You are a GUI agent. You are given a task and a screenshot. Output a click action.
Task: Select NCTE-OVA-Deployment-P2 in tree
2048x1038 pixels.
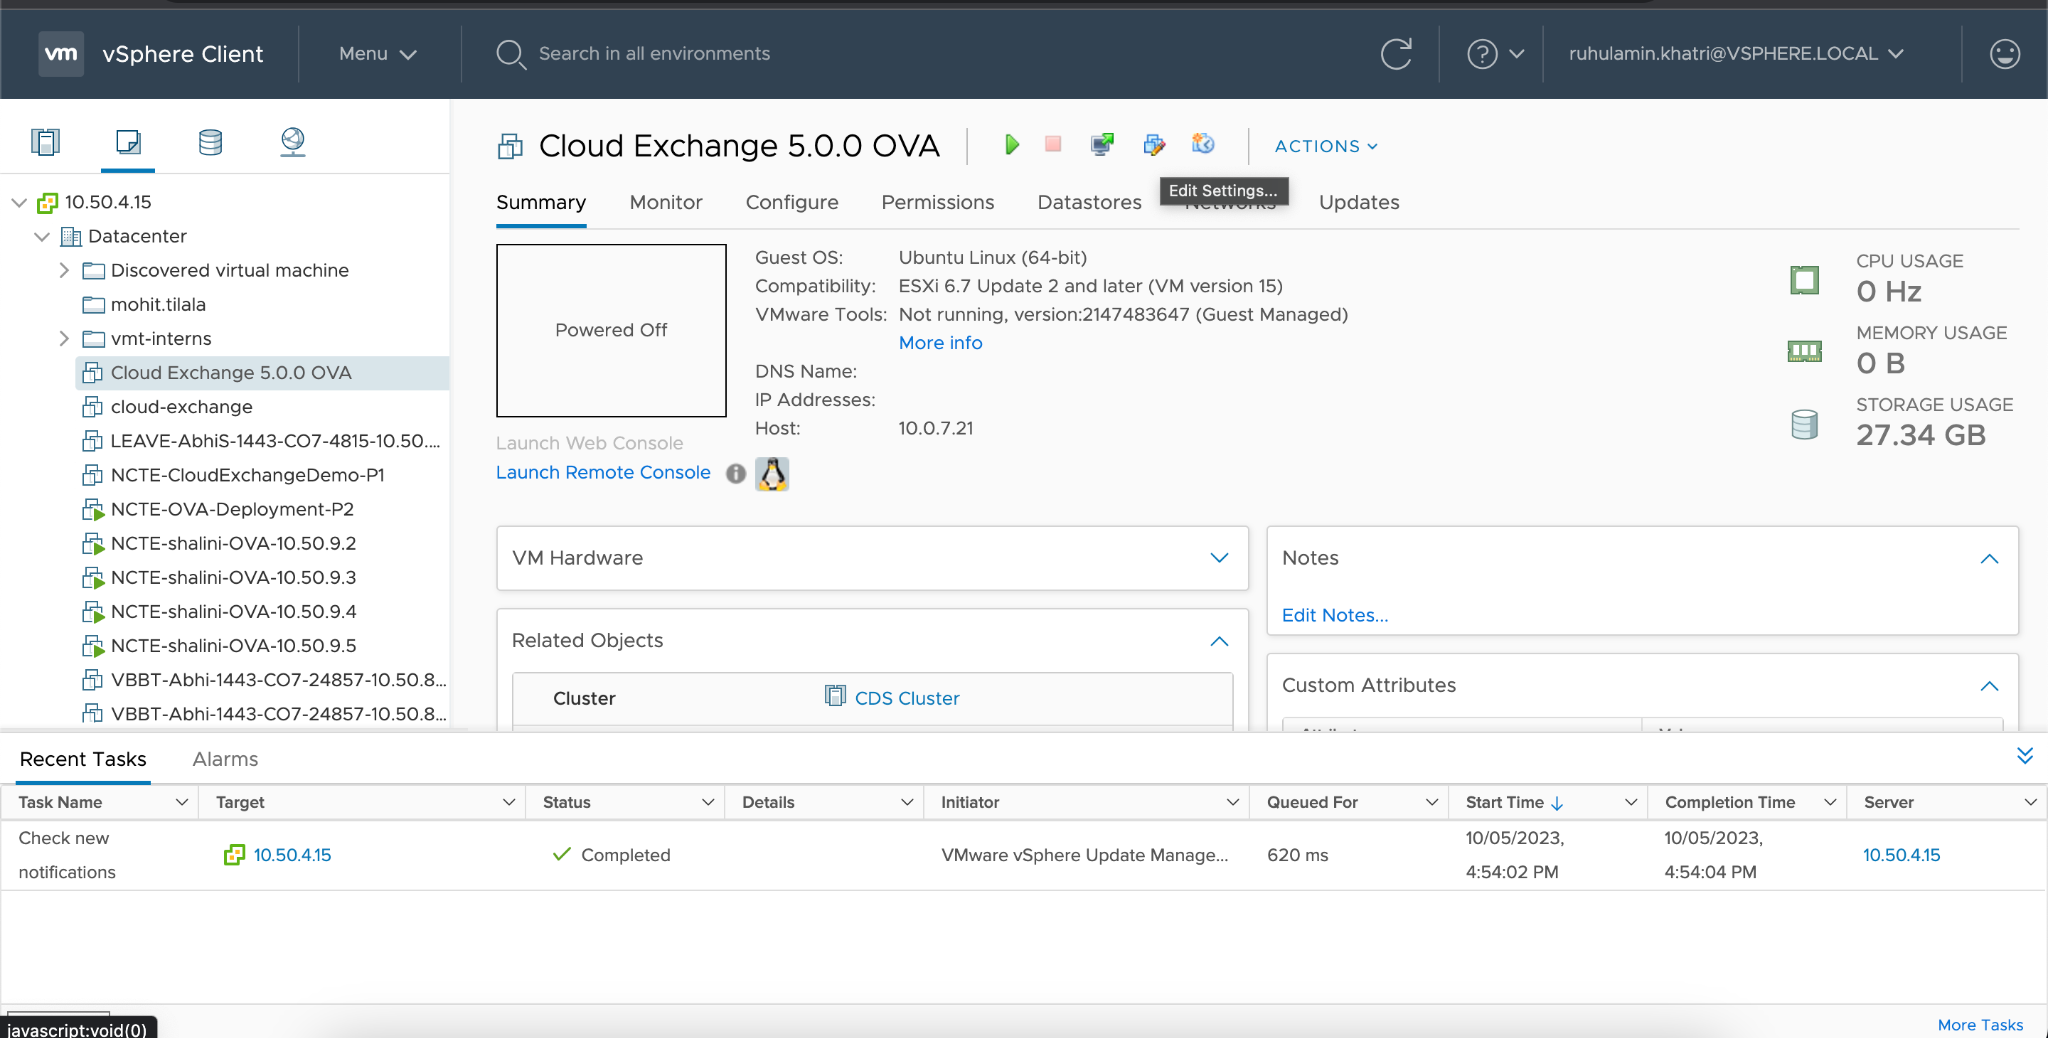[232, 510]
